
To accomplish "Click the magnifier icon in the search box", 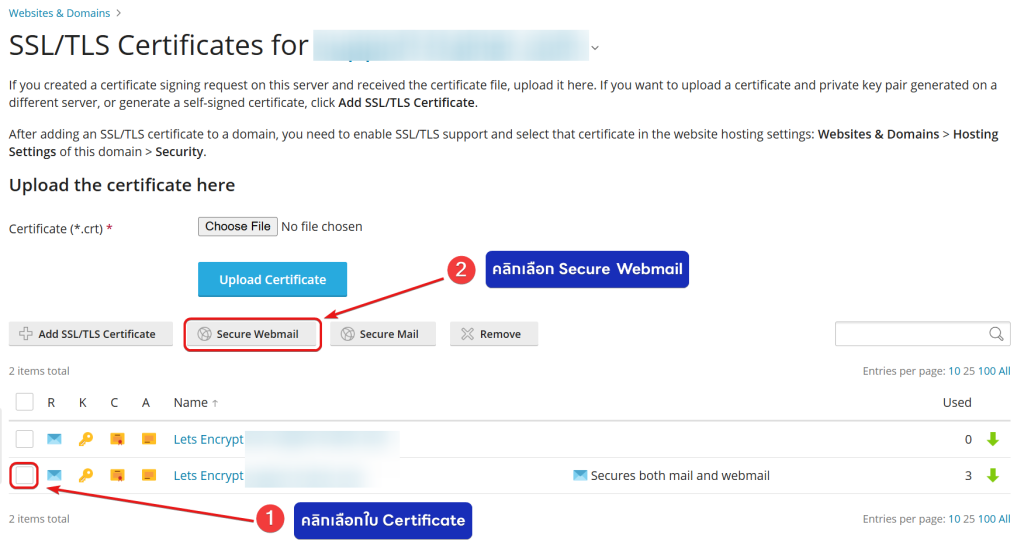I will 996,334.
